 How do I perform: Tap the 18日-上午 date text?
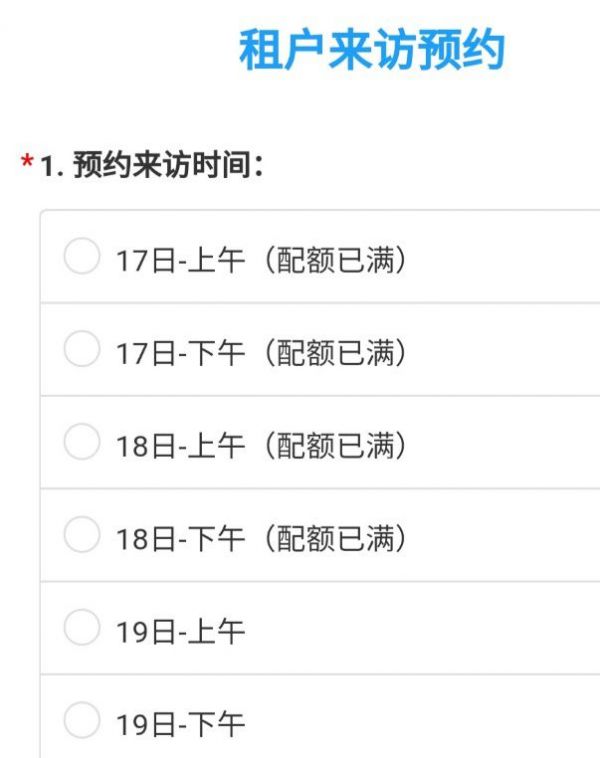click(x=180, y=446)
